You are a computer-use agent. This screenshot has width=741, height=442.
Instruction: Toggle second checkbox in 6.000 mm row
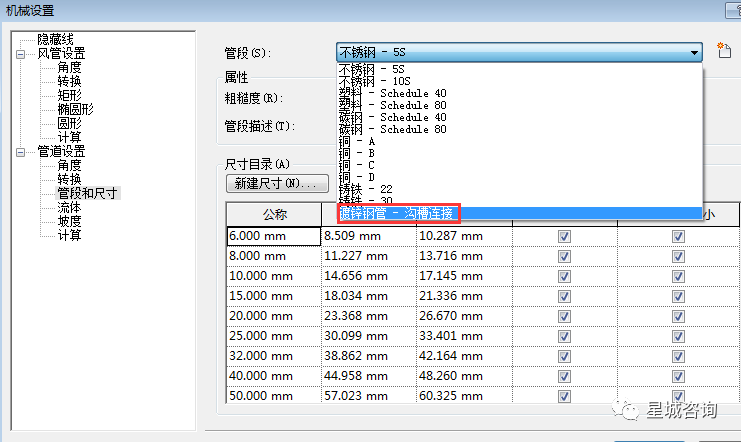(x=678, y=236)
